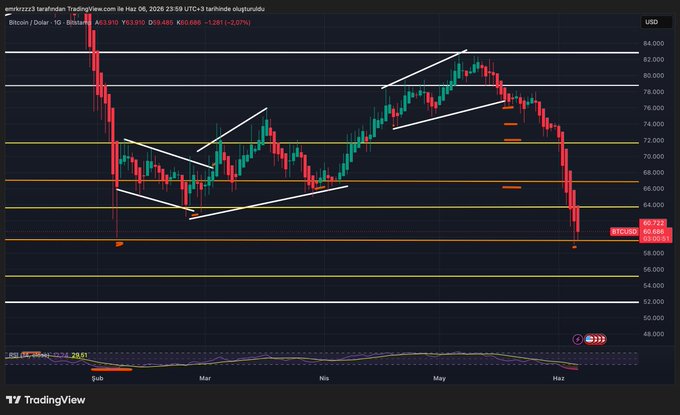
Task: Click the Bitcoin / Dolar symbol title
Action: pyautogui.click(x=29, y=23)
